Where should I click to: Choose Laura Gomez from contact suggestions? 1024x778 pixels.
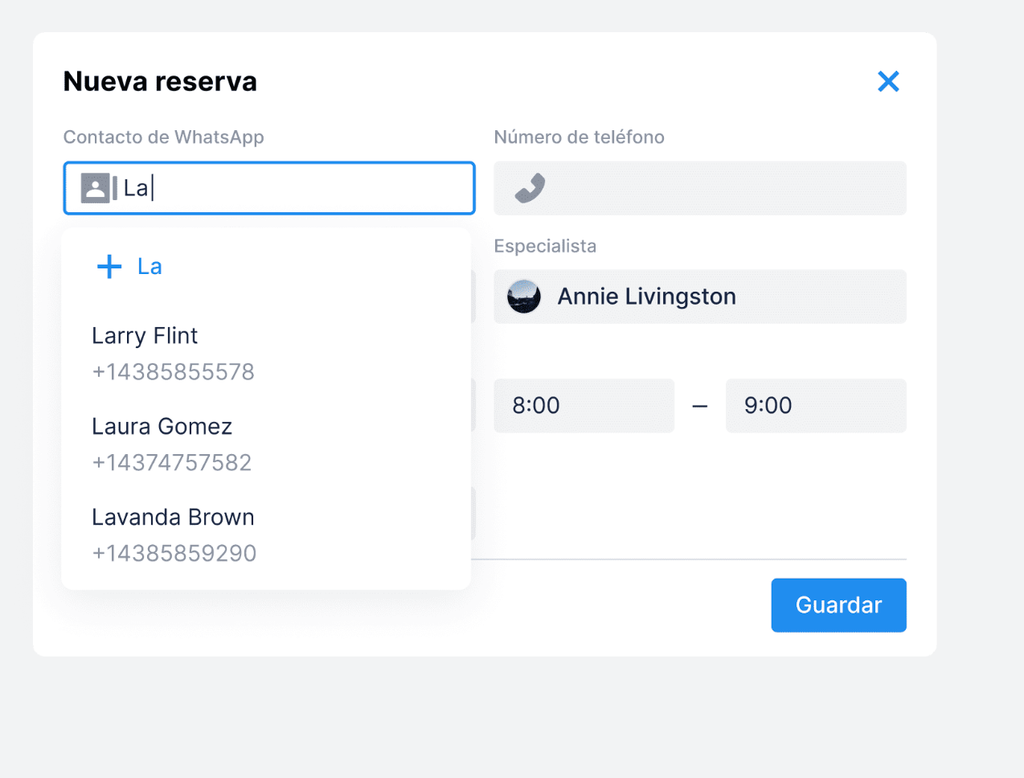162,427
